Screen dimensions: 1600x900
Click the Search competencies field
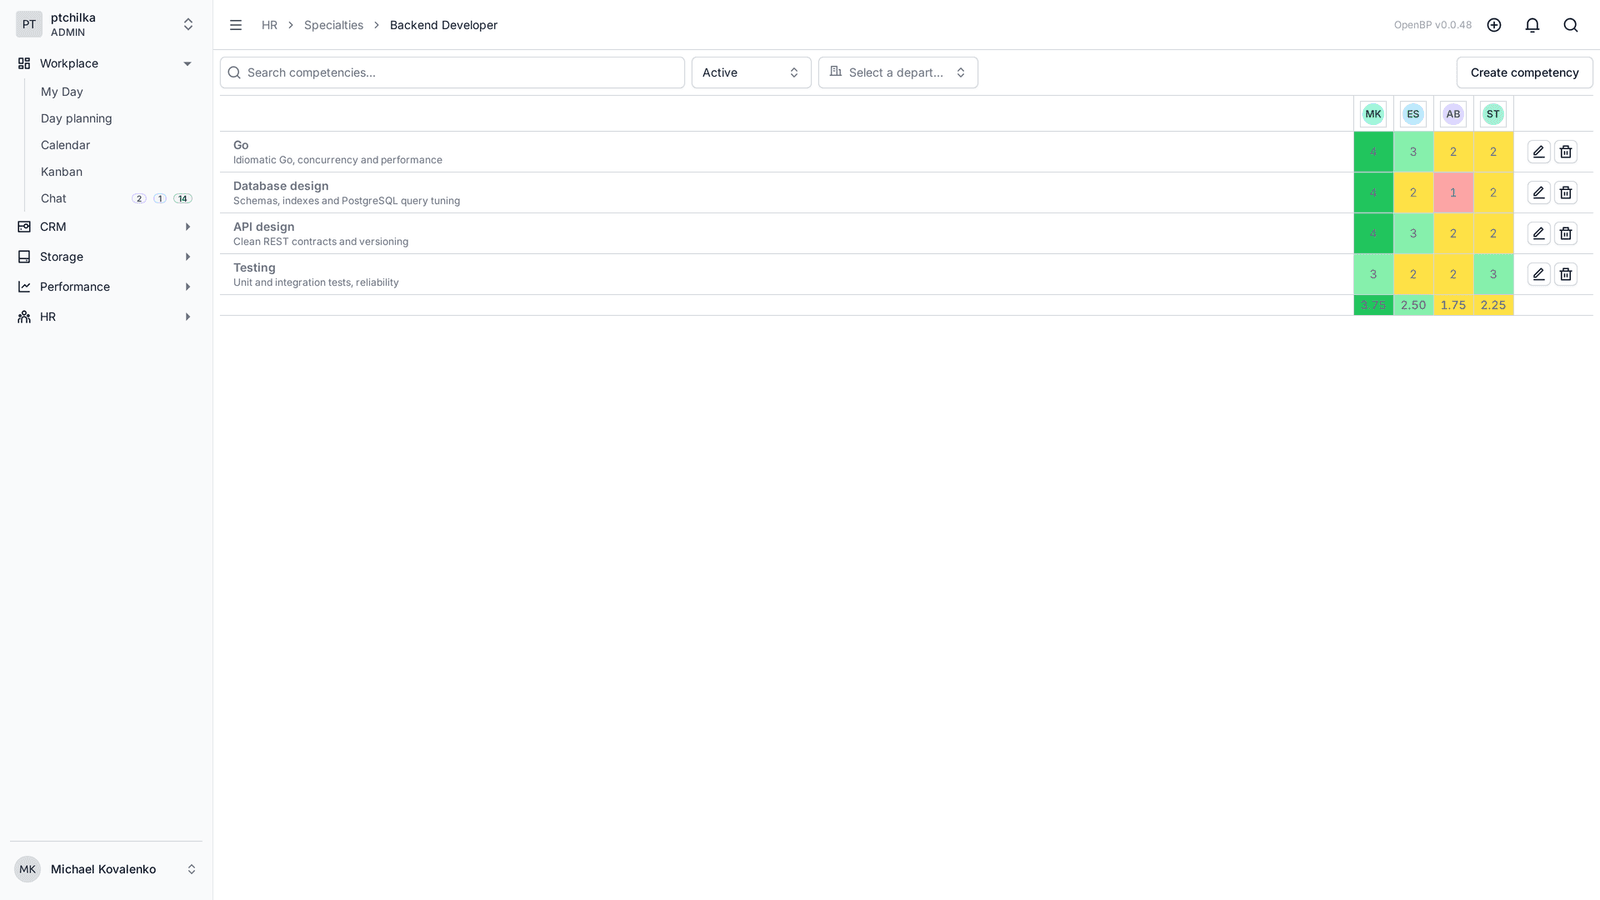452,72
